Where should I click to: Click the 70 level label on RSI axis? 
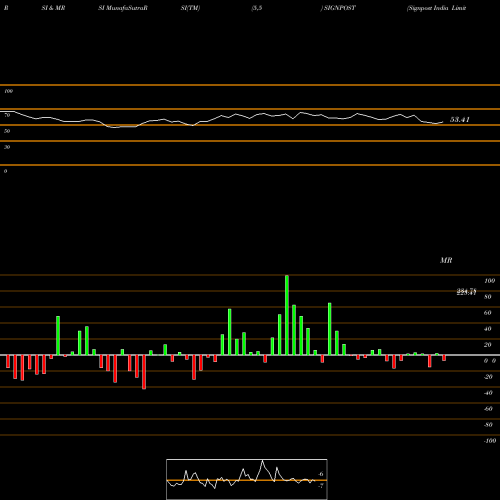click(7, 115)
